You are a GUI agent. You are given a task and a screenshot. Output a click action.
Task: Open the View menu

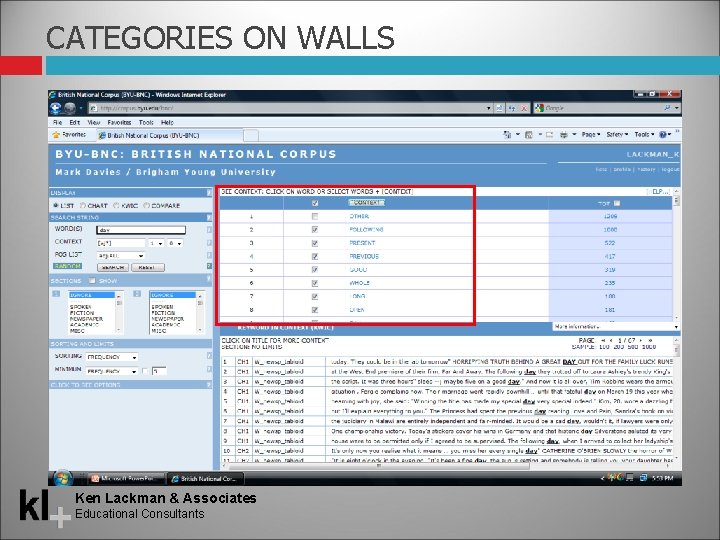click(94, 123)
